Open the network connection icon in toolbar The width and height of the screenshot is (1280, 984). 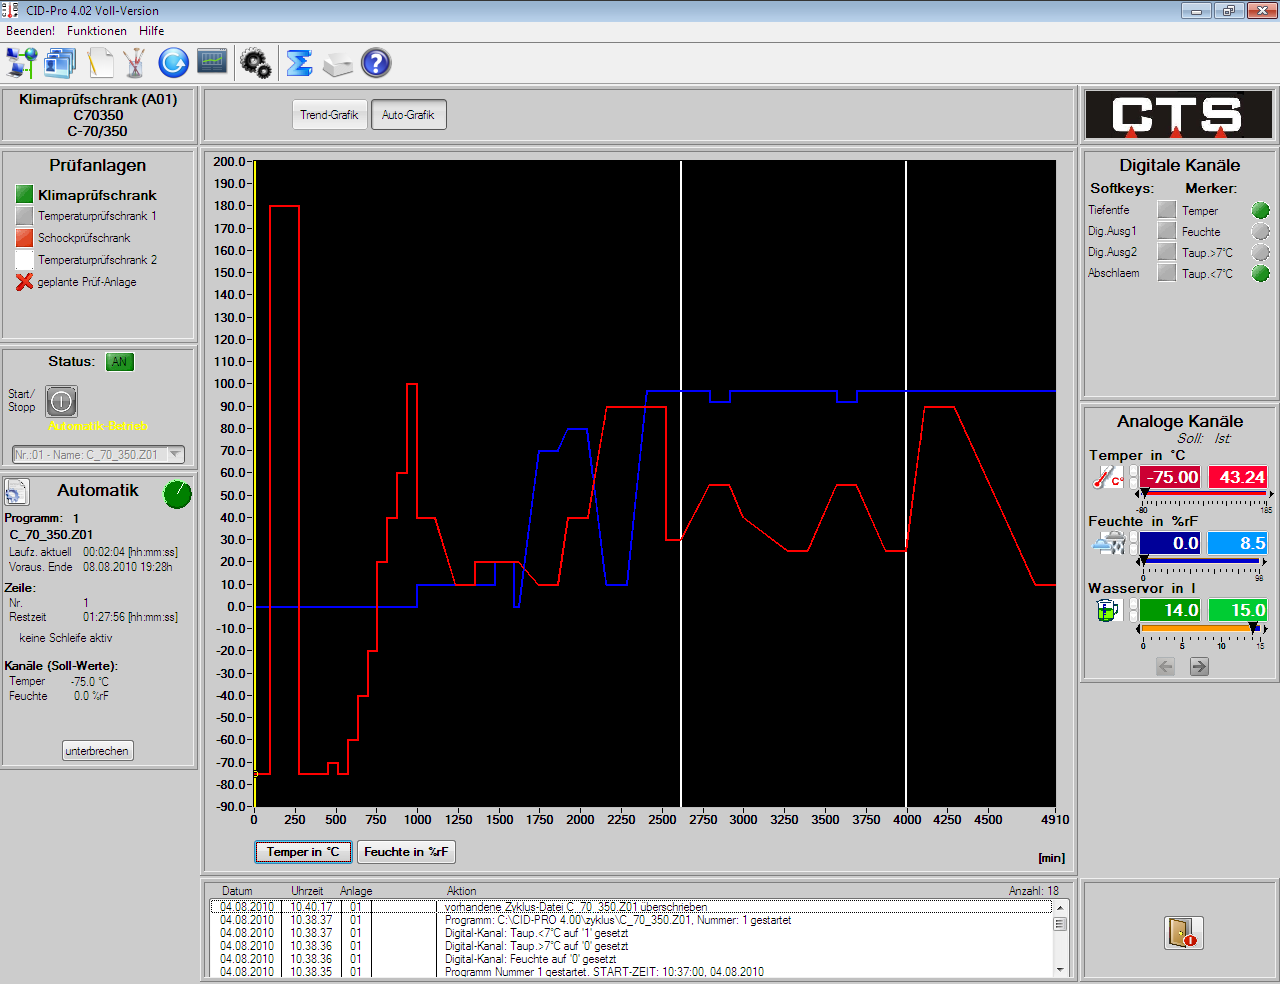coord(21,63)
